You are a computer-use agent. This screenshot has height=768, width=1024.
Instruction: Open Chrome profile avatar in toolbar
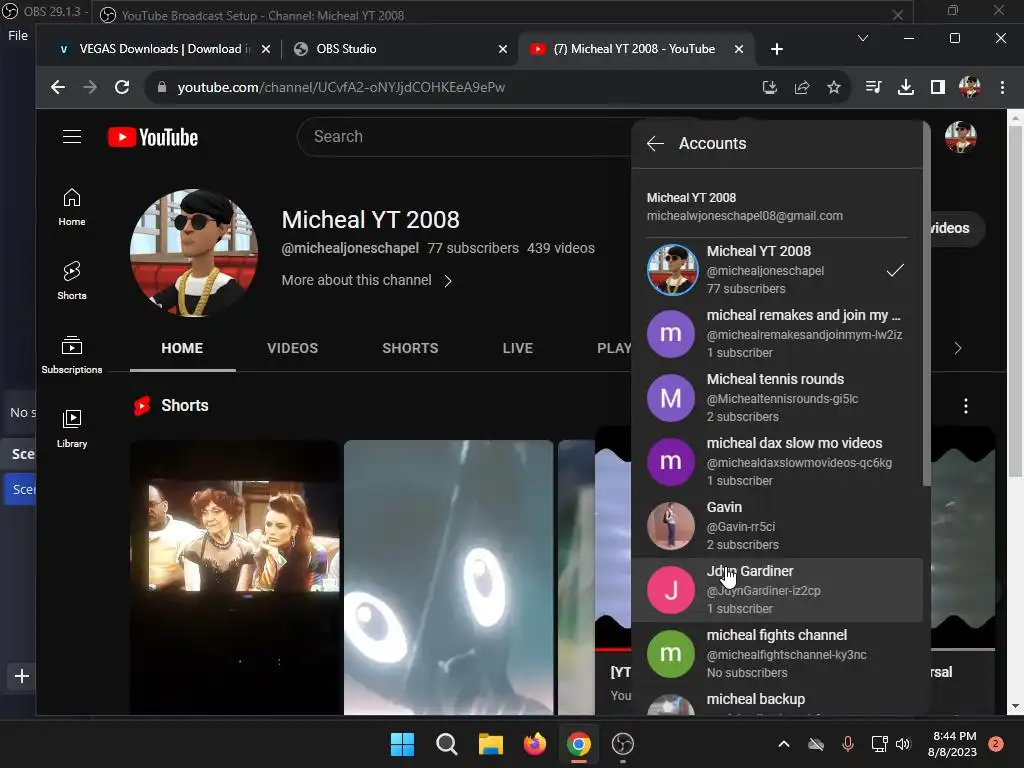970,87
